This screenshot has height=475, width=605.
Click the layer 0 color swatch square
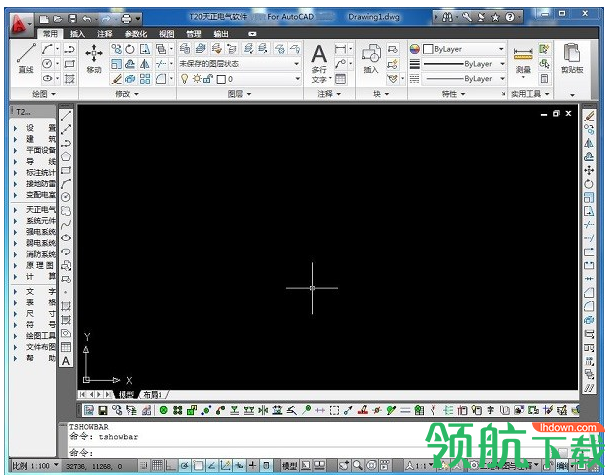pos(221,79)
